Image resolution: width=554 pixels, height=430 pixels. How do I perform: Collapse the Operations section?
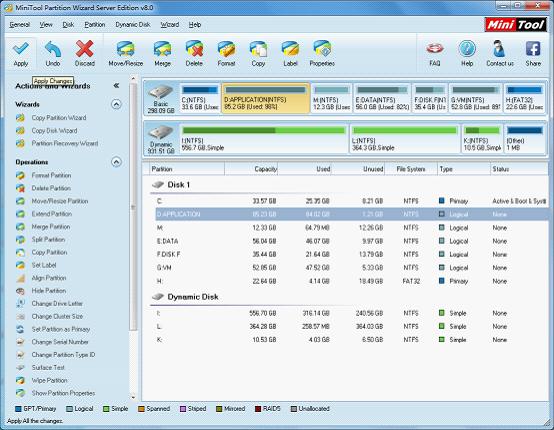click(116, 162)
